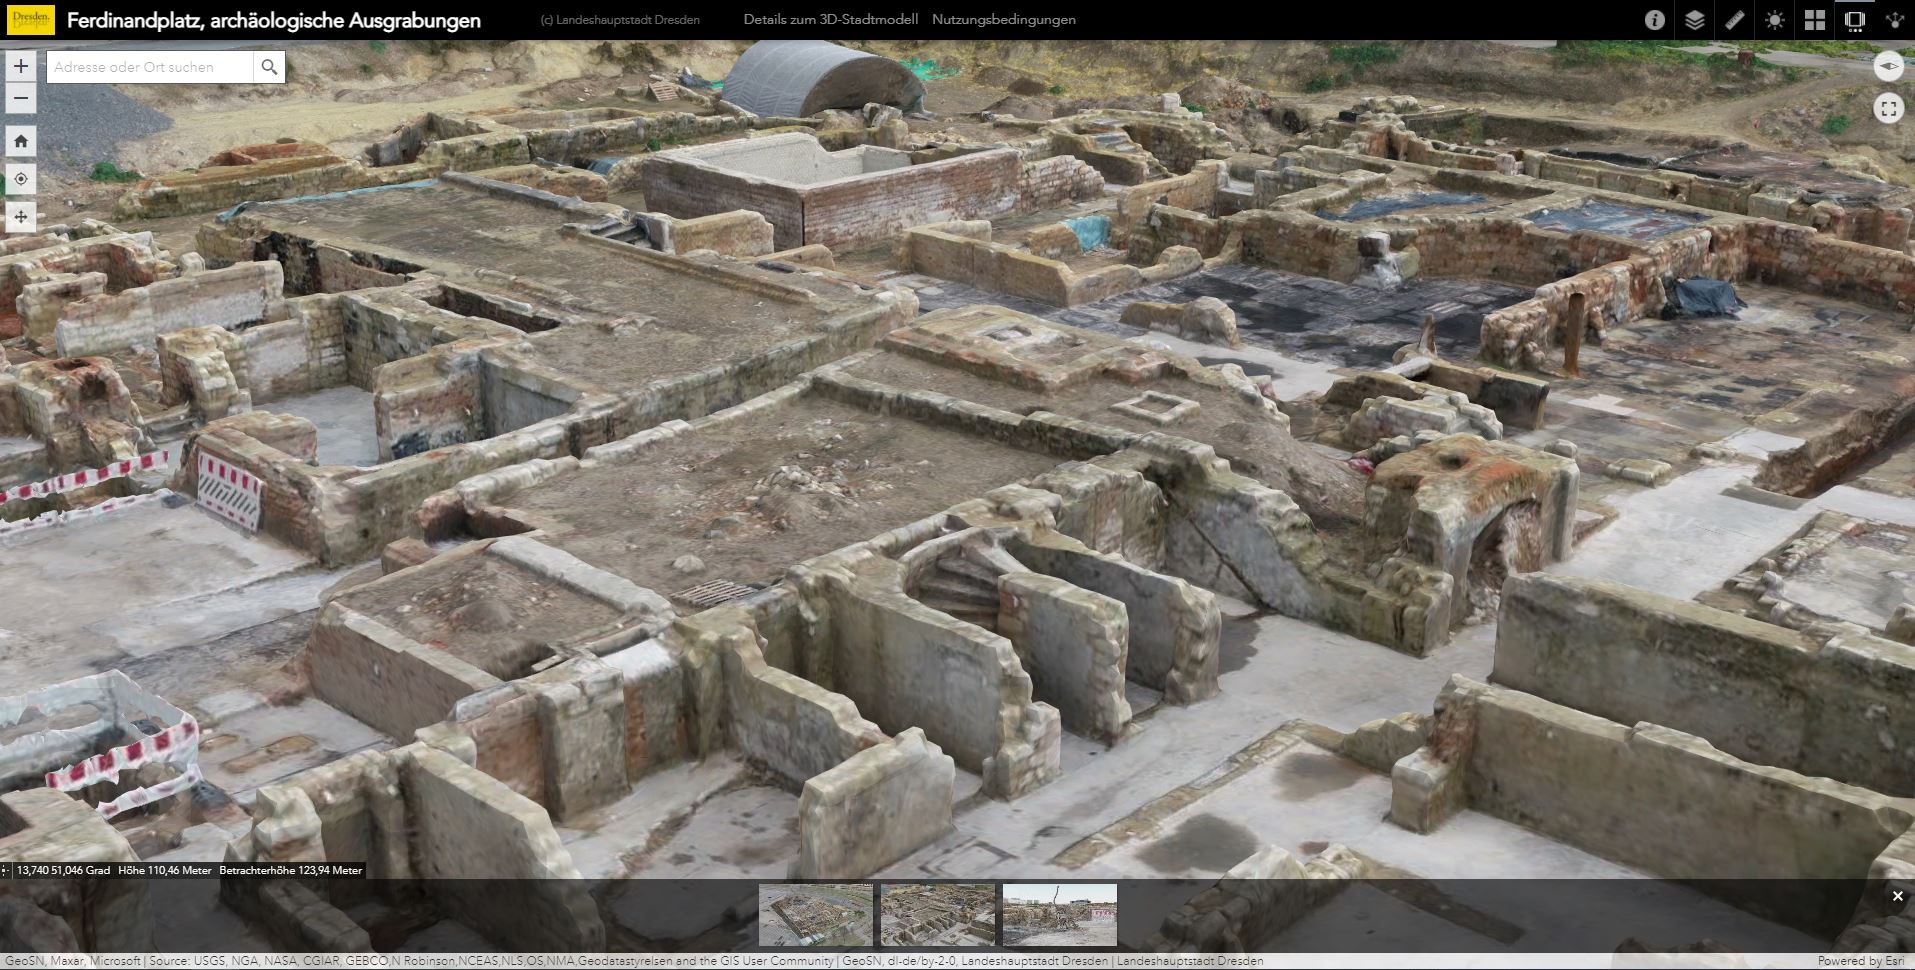Open the basemap gallery grid icon
1915x970 pixels.
click(x=1814, y=20)
